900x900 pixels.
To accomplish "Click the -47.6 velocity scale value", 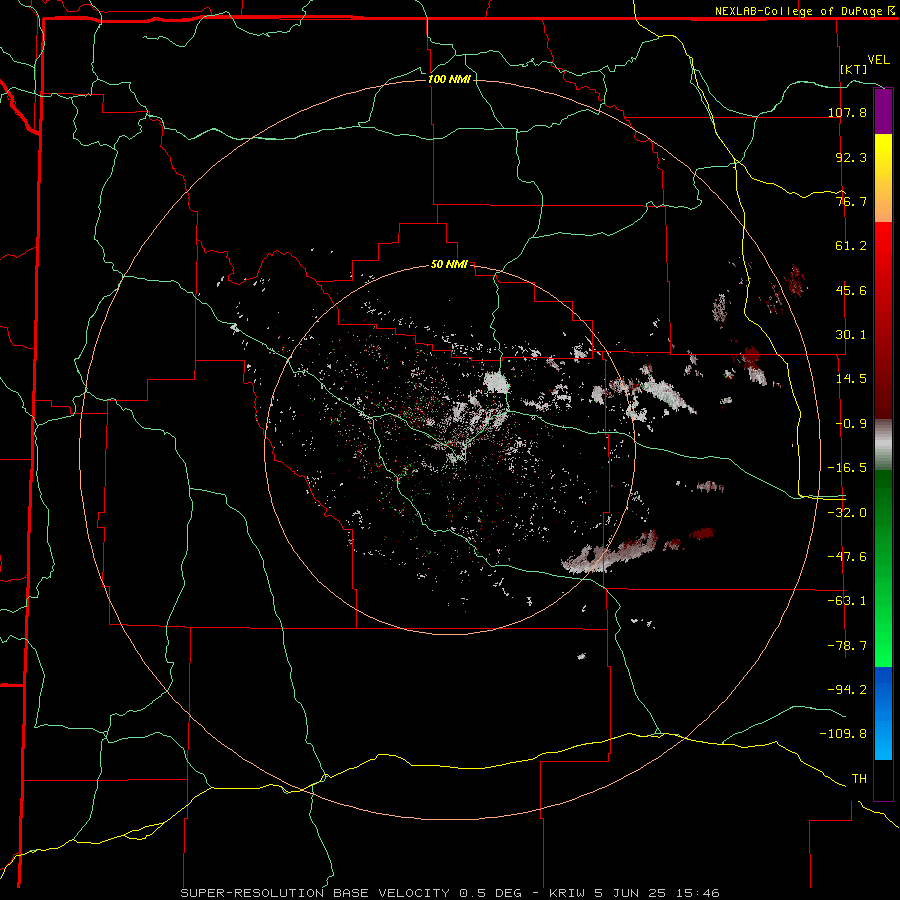I will point(847,557).
